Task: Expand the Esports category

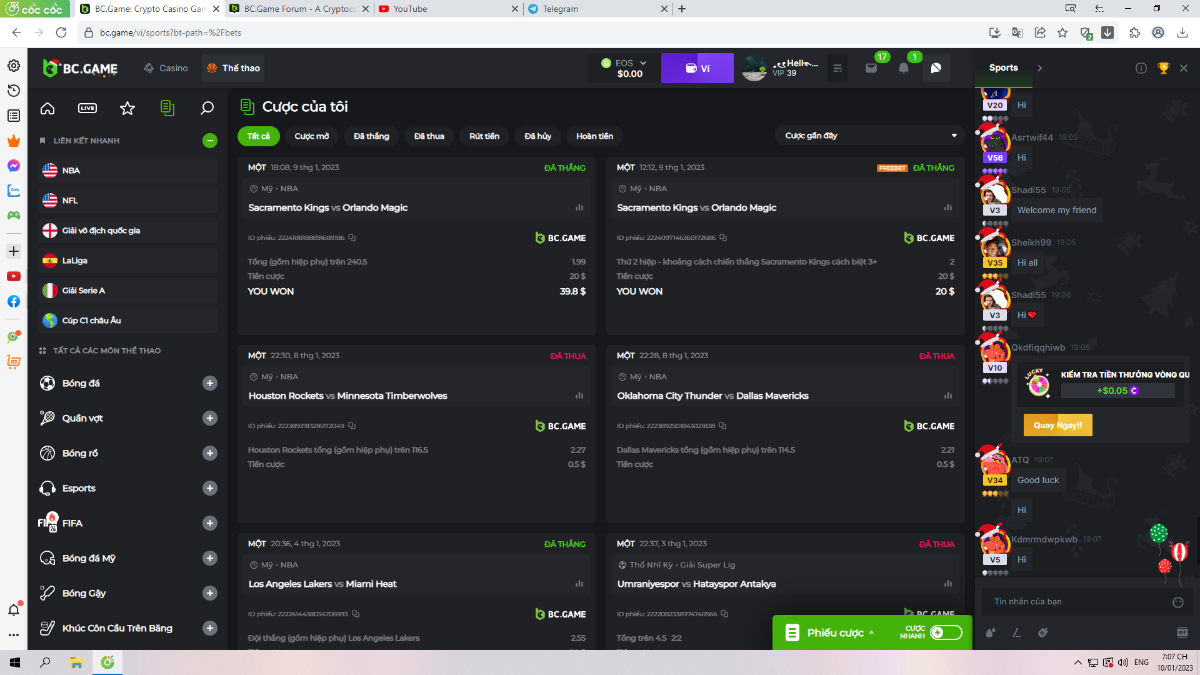Action: point(210,488)
